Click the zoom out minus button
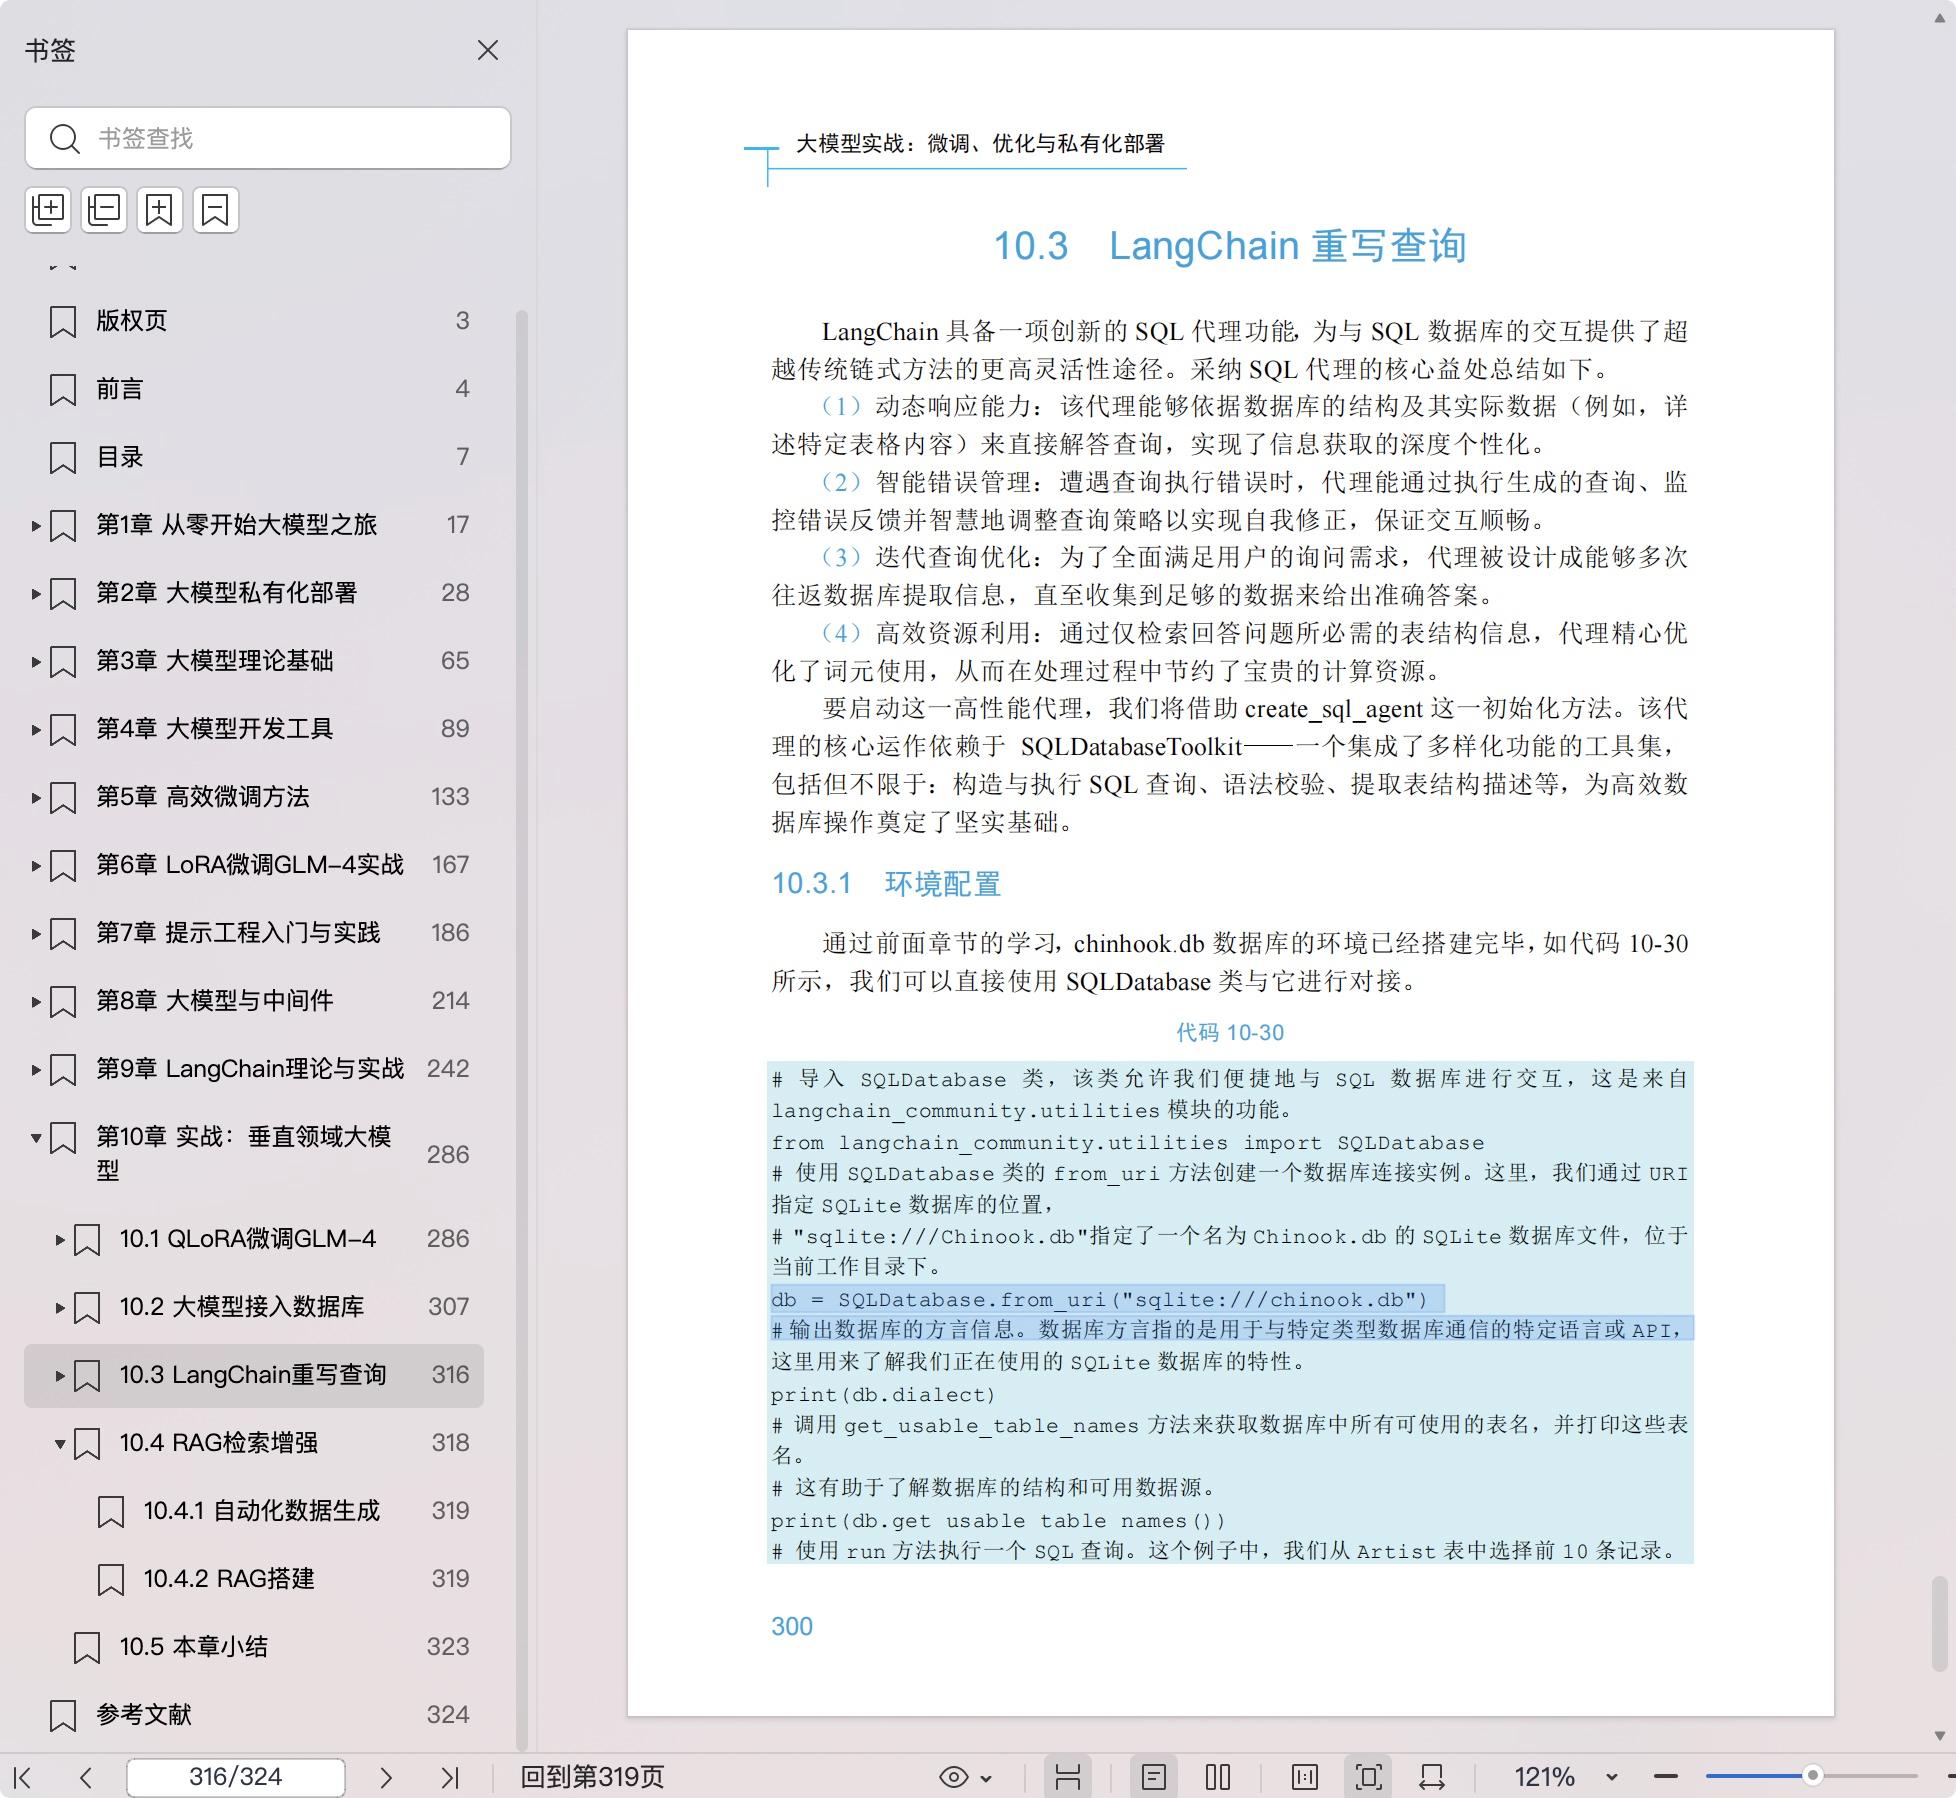1956x1798 pixels. coord(1666,1777)
